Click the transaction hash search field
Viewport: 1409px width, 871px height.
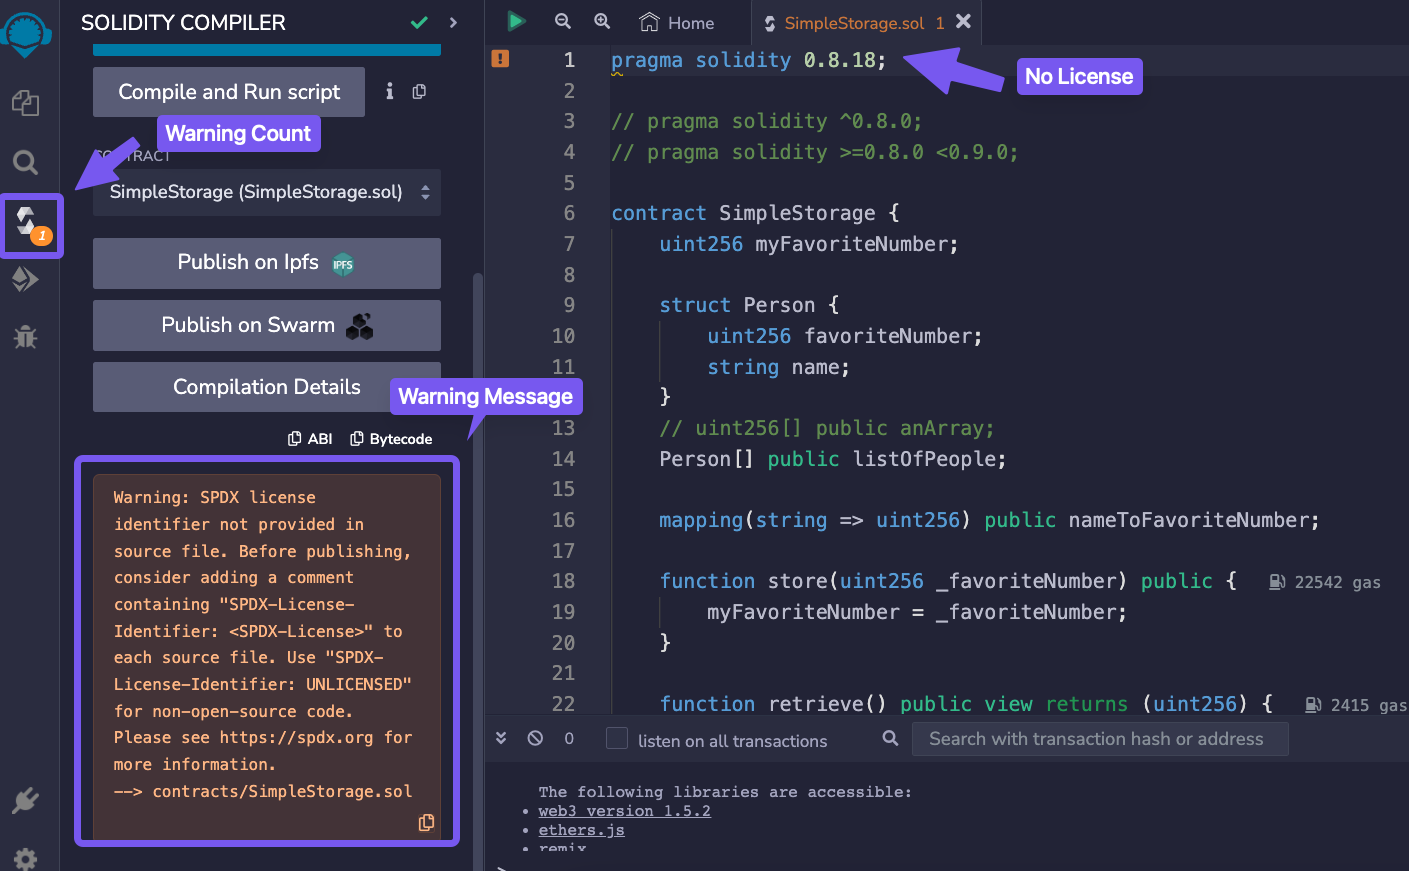point(1099,739)
